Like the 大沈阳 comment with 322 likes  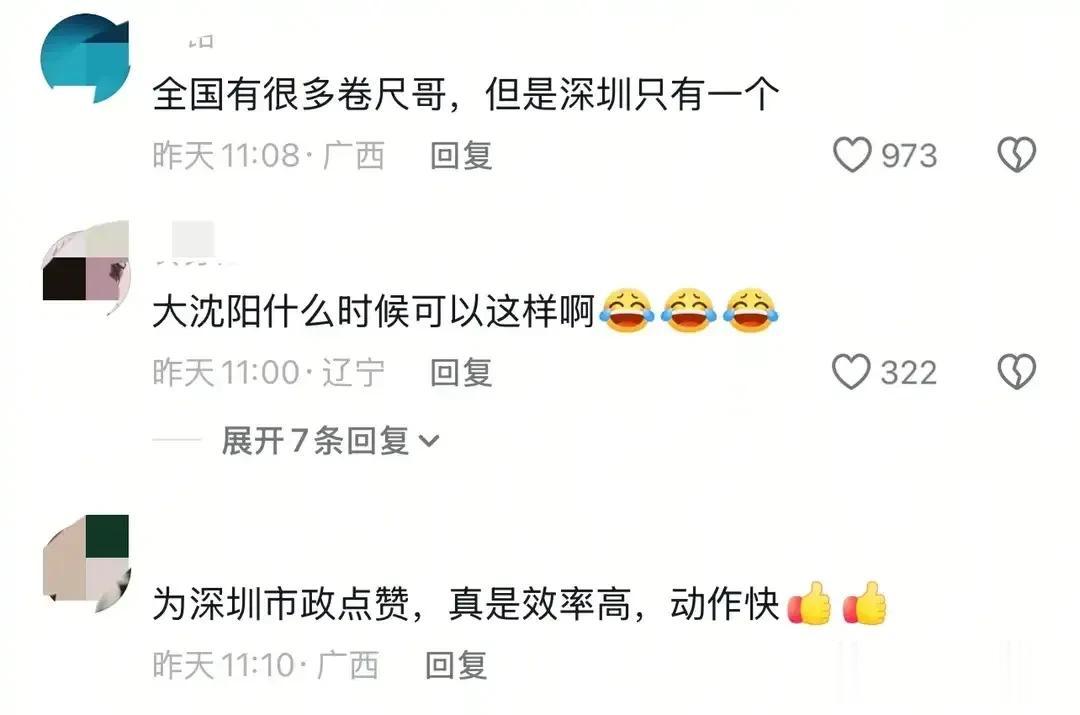(851, 372)
